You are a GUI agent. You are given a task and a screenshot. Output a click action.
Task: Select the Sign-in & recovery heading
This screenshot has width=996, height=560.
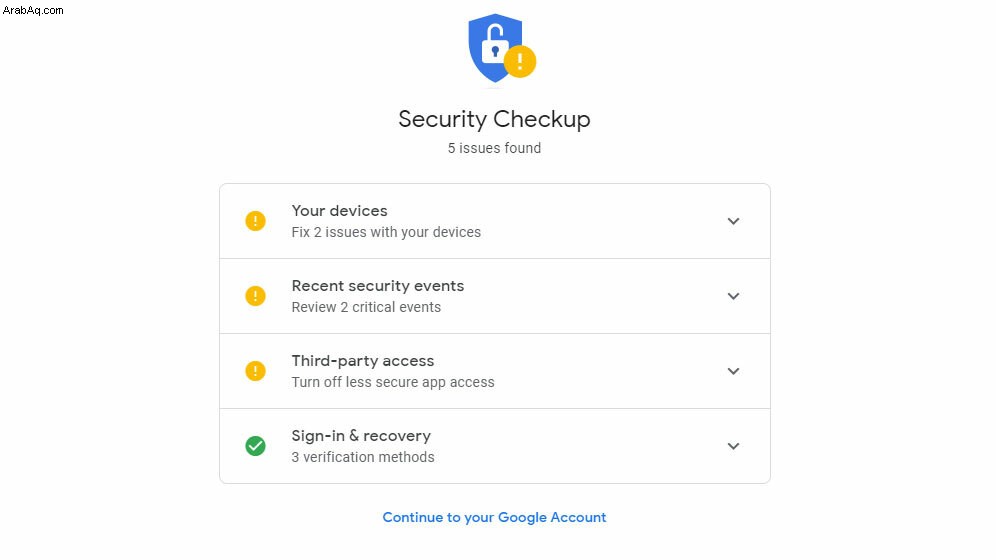point(361,436)
